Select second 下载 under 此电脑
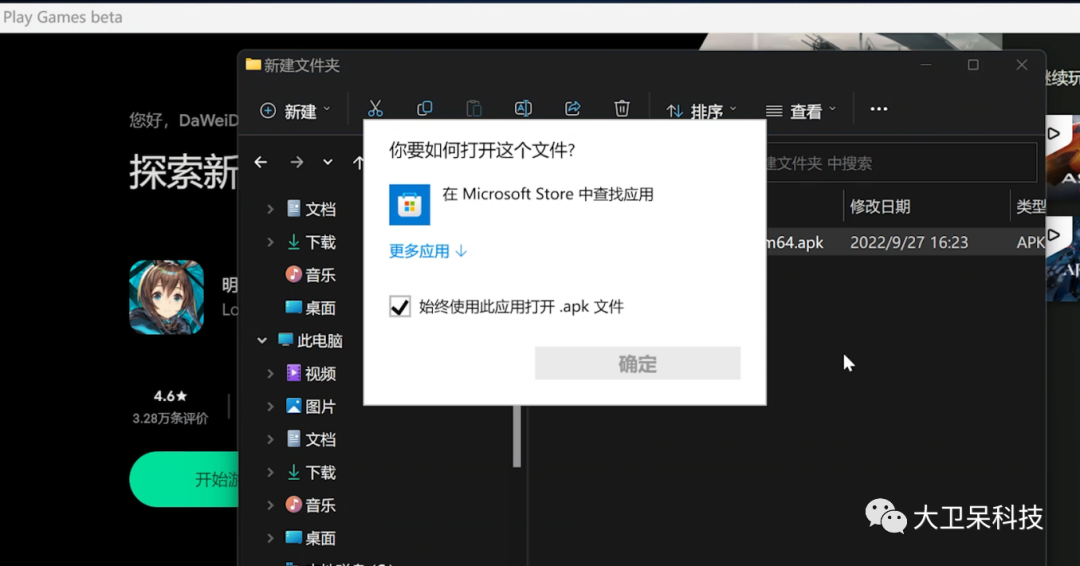Image resolution: width=1080 pixels, height=566 pixels. (311, 472)
